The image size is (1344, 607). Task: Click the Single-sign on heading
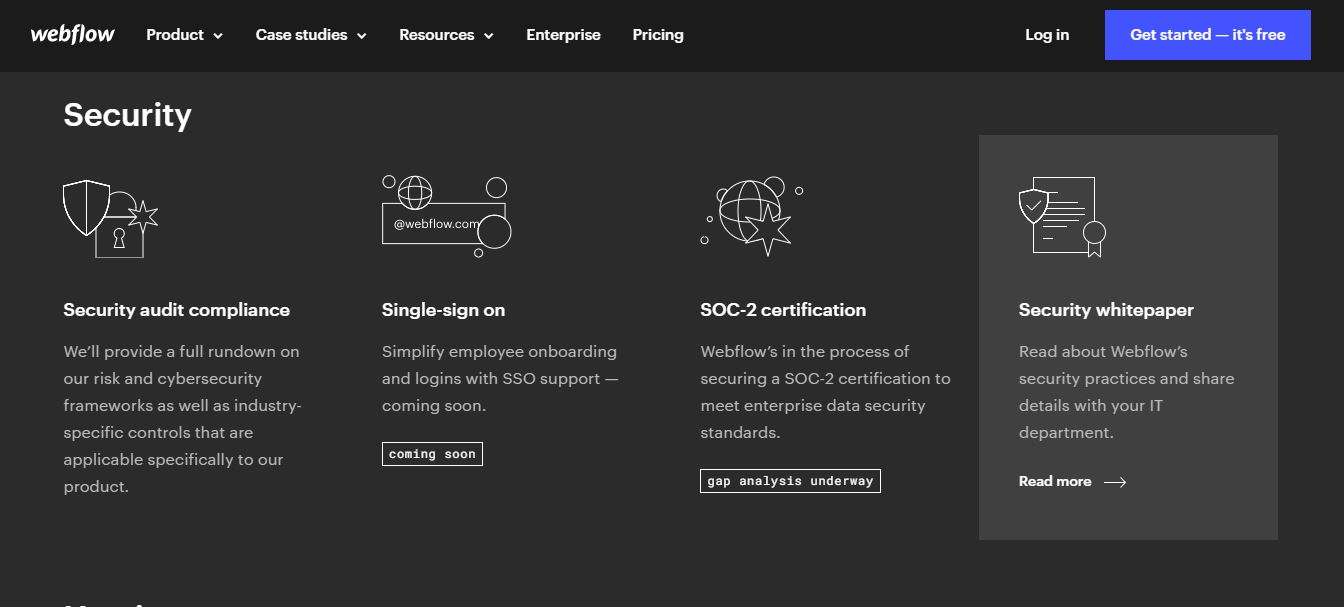[443, 310]
